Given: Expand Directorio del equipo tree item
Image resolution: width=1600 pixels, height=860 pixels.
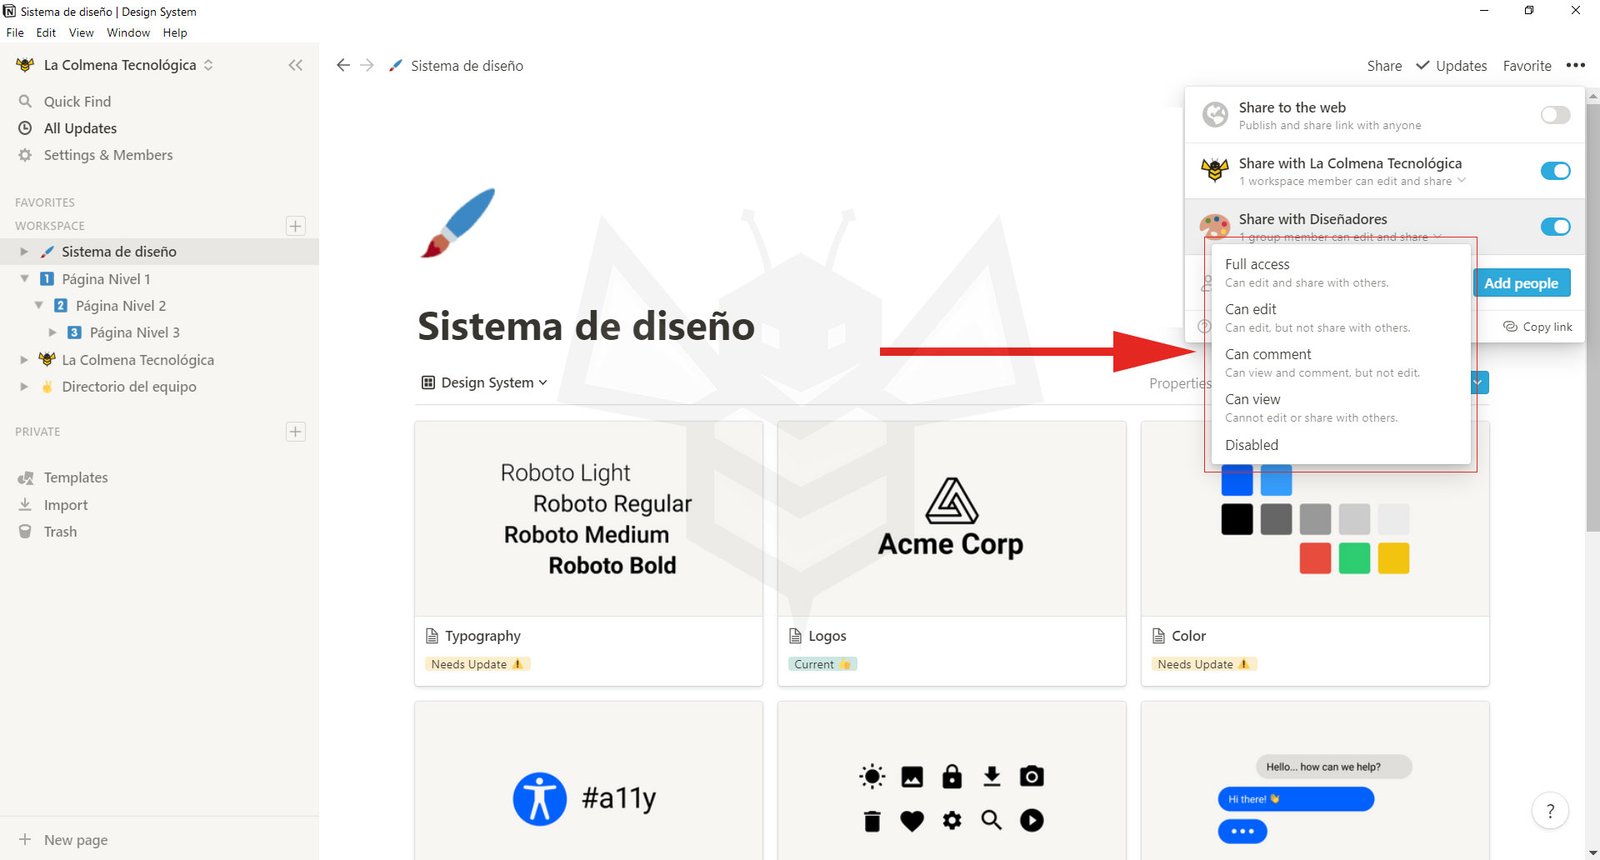Looking at the screenshot, I should (x=24, y=387).
